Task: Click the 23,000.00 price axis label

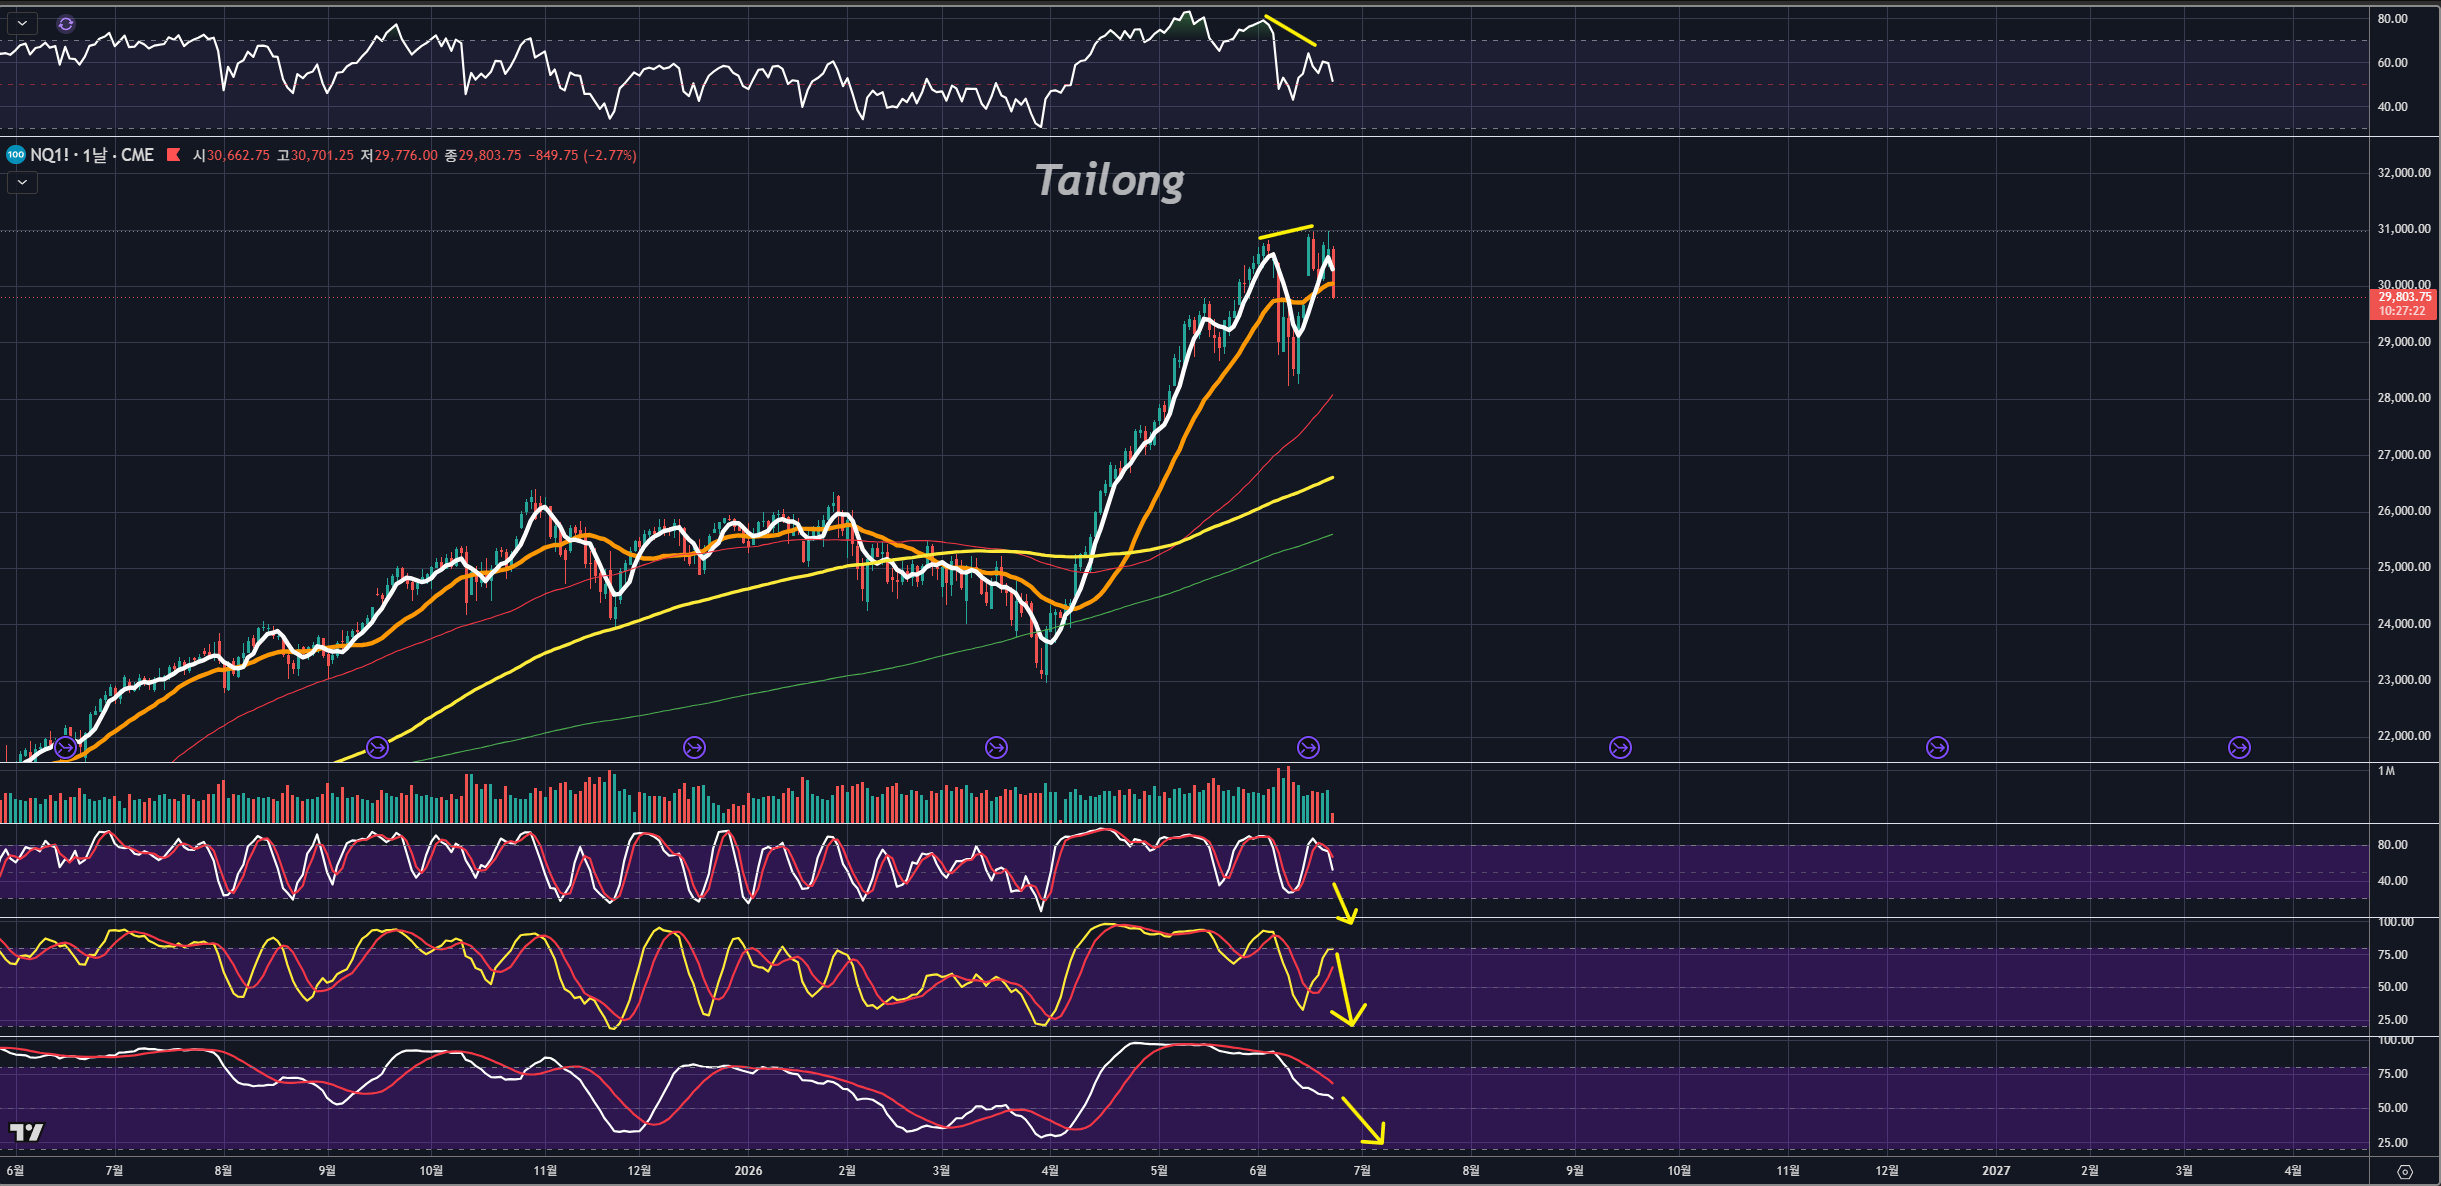Action: [2403, 680]
